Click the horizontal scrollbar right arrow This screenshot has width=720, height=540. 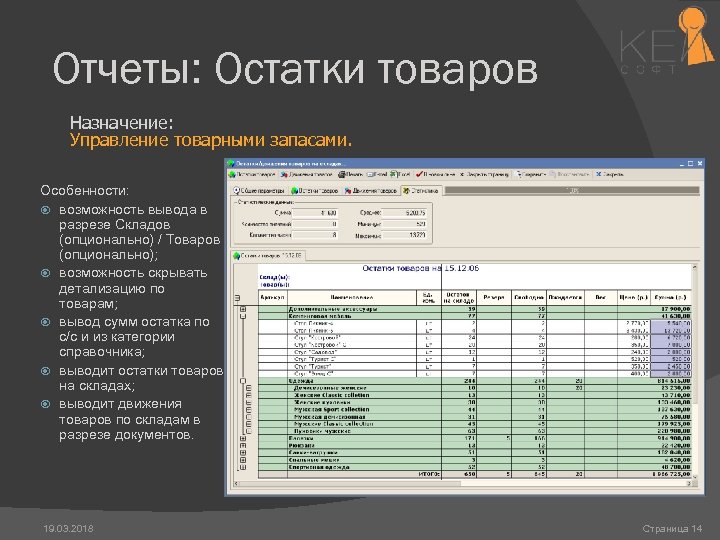pyautogui.click(x=689, y=484)
